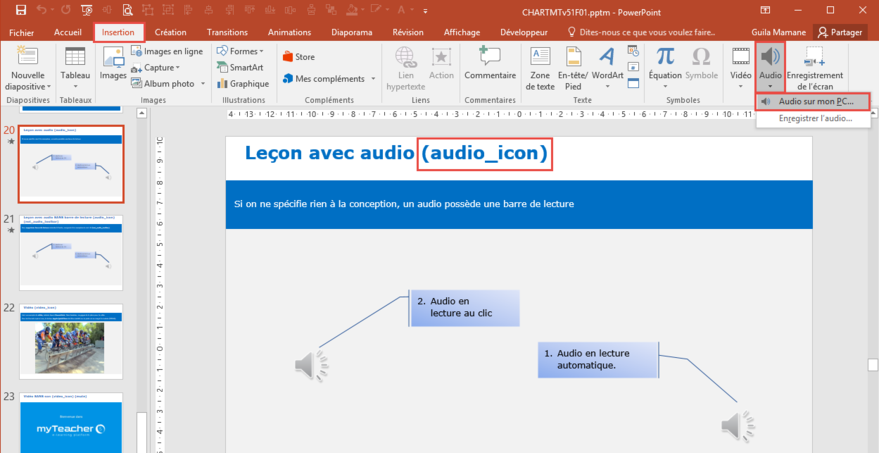Click the Tableau insert table icon
The width and height of the screenshot is (879, 453).
click(x=74, y=62)
